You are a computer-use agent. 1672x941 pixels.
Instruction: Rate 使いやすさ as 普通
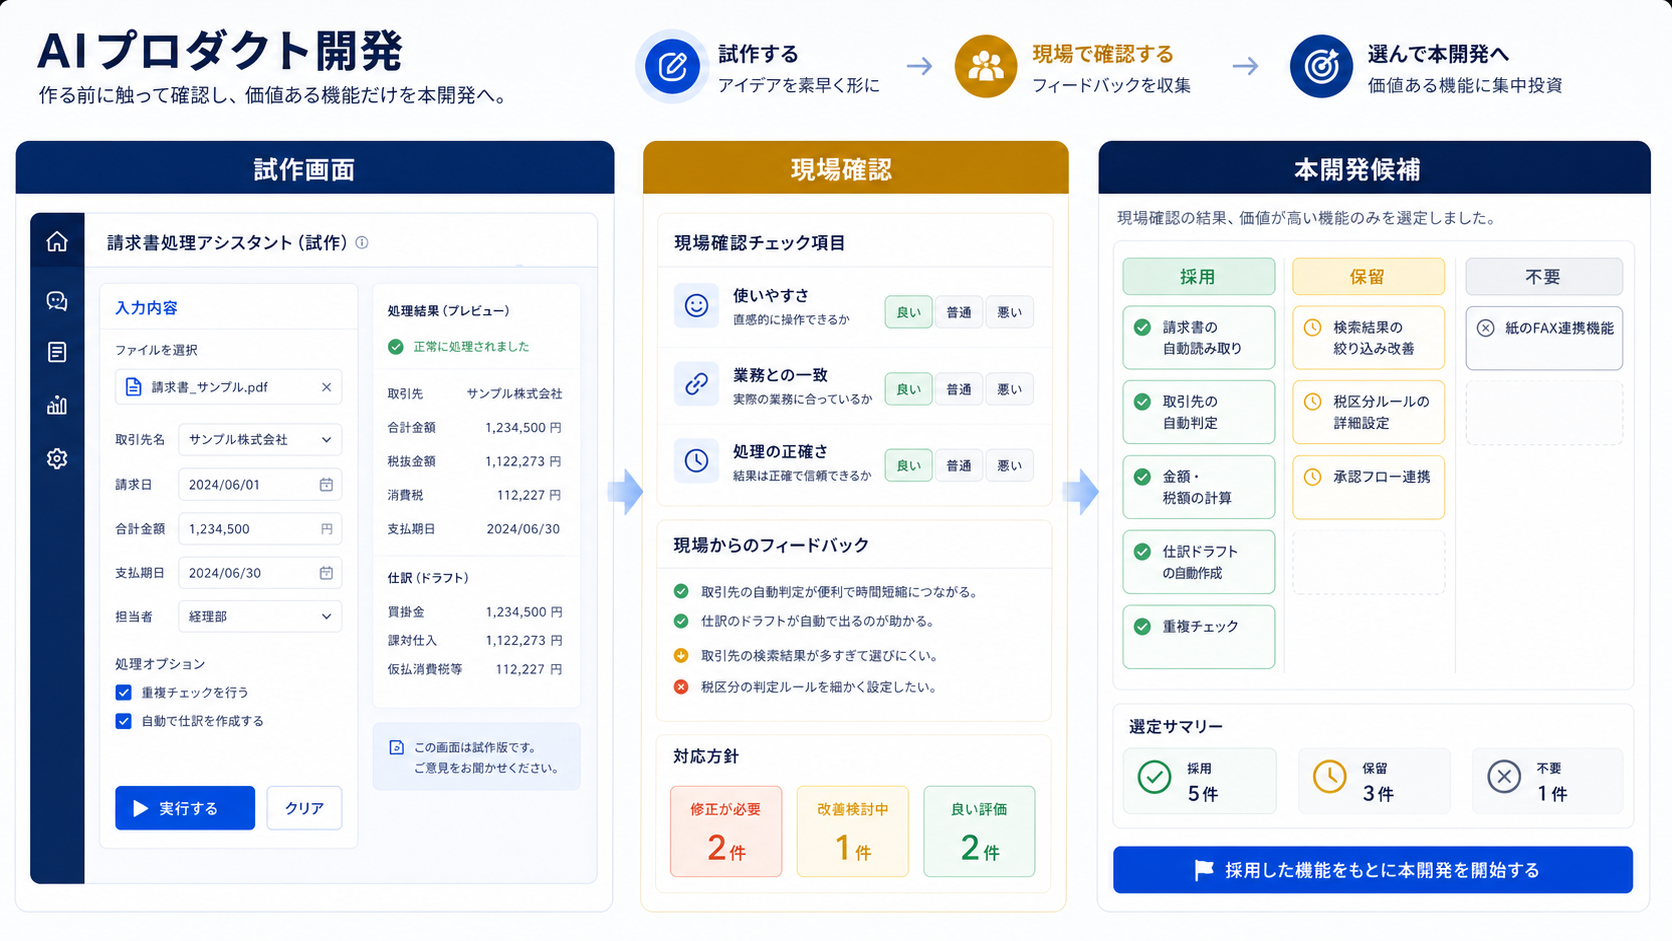959,312
